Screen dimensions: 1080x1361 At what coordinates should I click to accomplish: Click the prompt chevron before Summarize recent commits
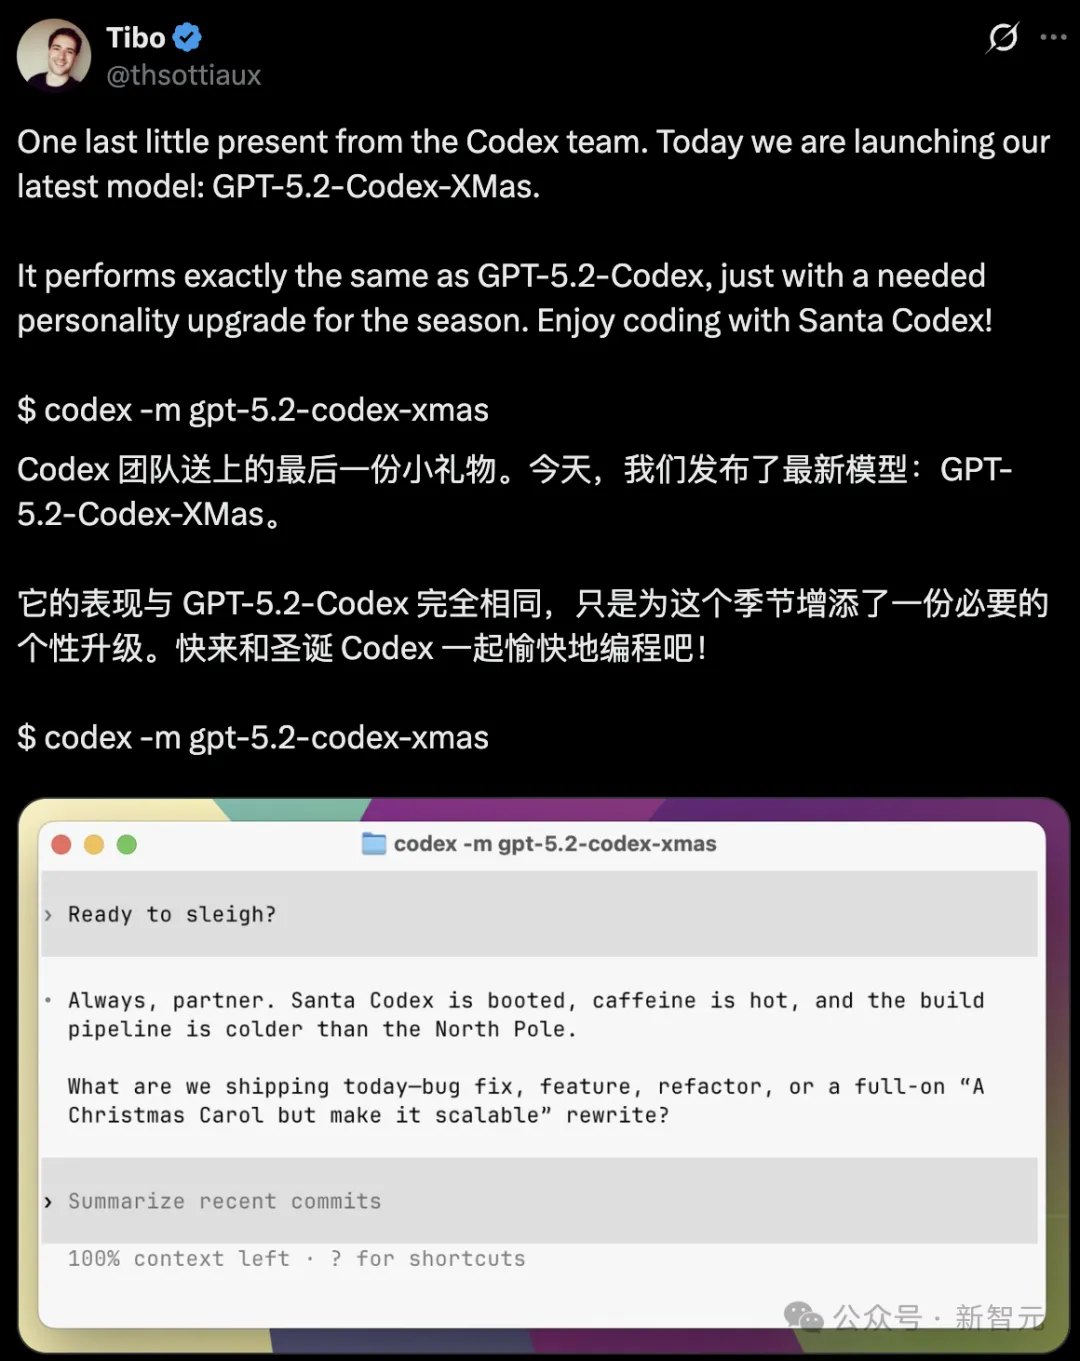click(x=48, y=1202)
